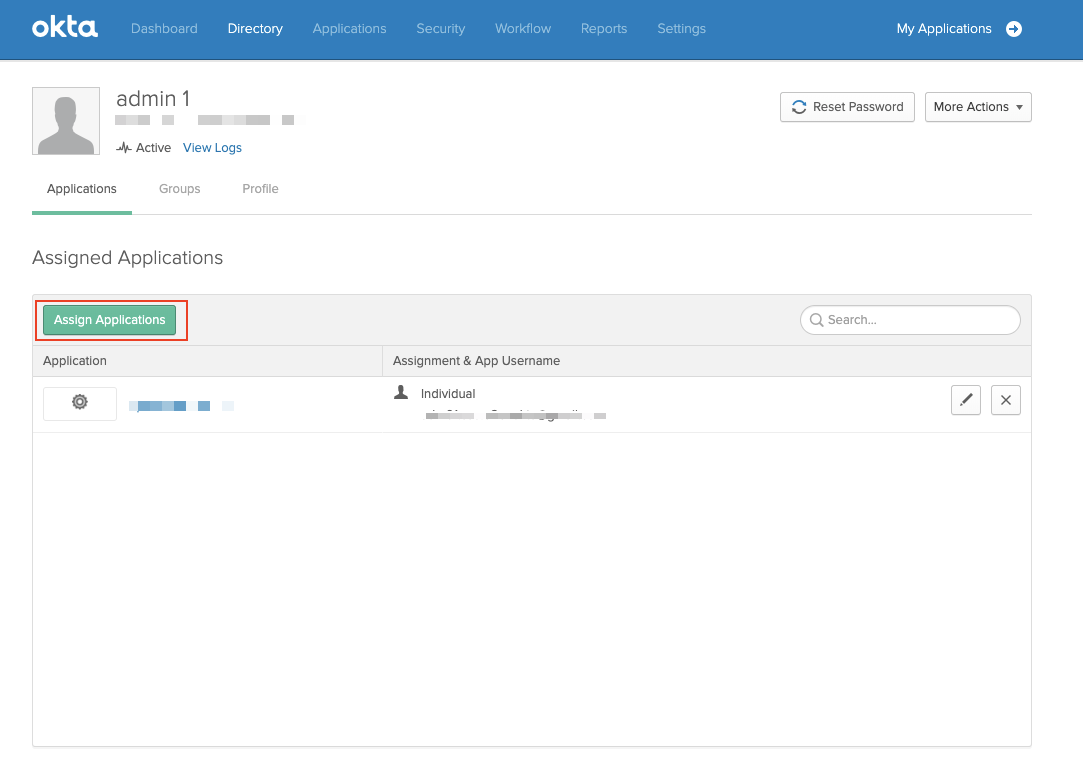Click the My Applications arrow icon

point(1014,29)
